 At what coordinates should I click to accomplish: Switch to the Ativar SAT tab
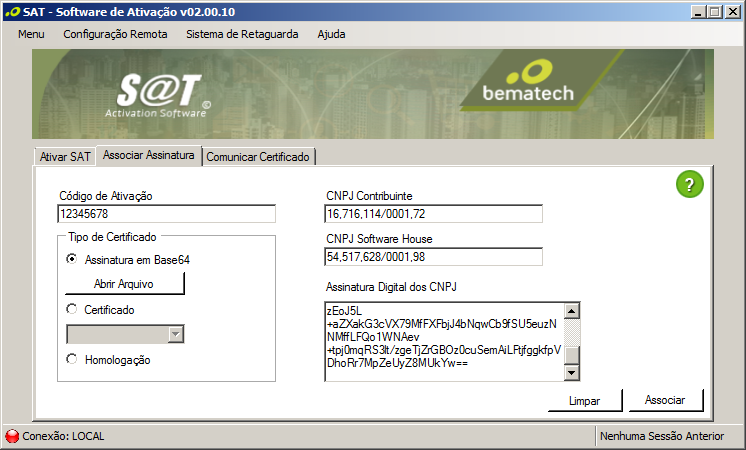pos(65,157)
